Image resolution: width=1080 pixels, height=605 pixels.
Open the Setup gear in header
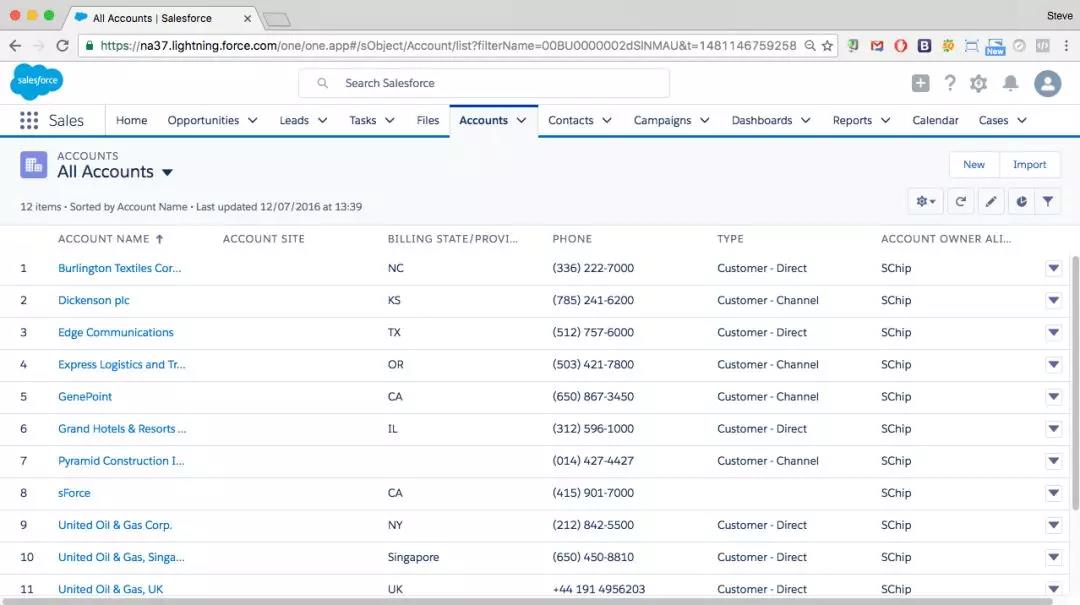978,84
